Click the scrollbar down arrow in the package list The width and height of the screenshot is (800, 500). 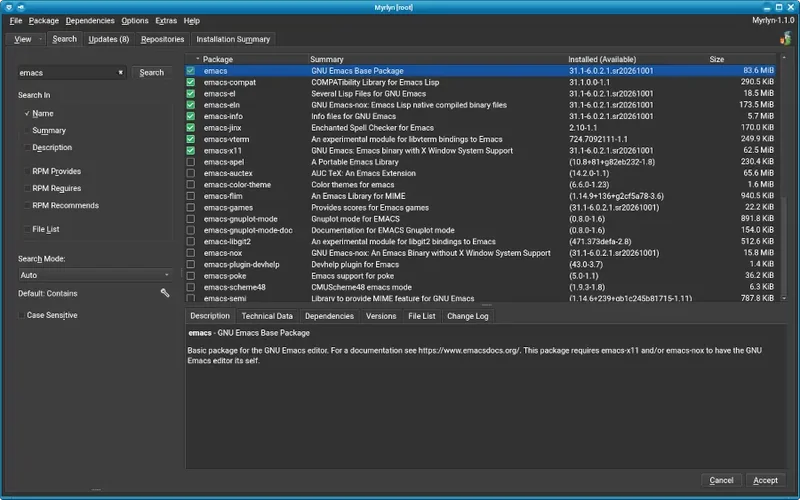[784, 298]
